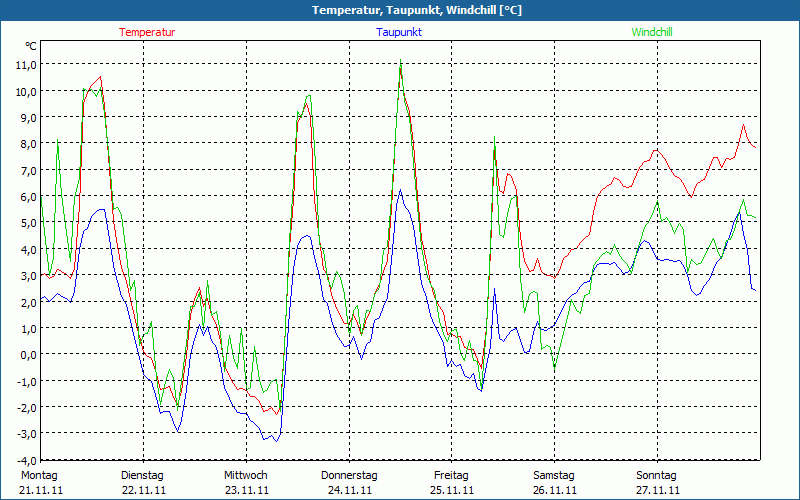The width and height of the screenshot is (800, 500).
Task: Click the 5,0 y-axis value
Action: [x=29, y=223]
